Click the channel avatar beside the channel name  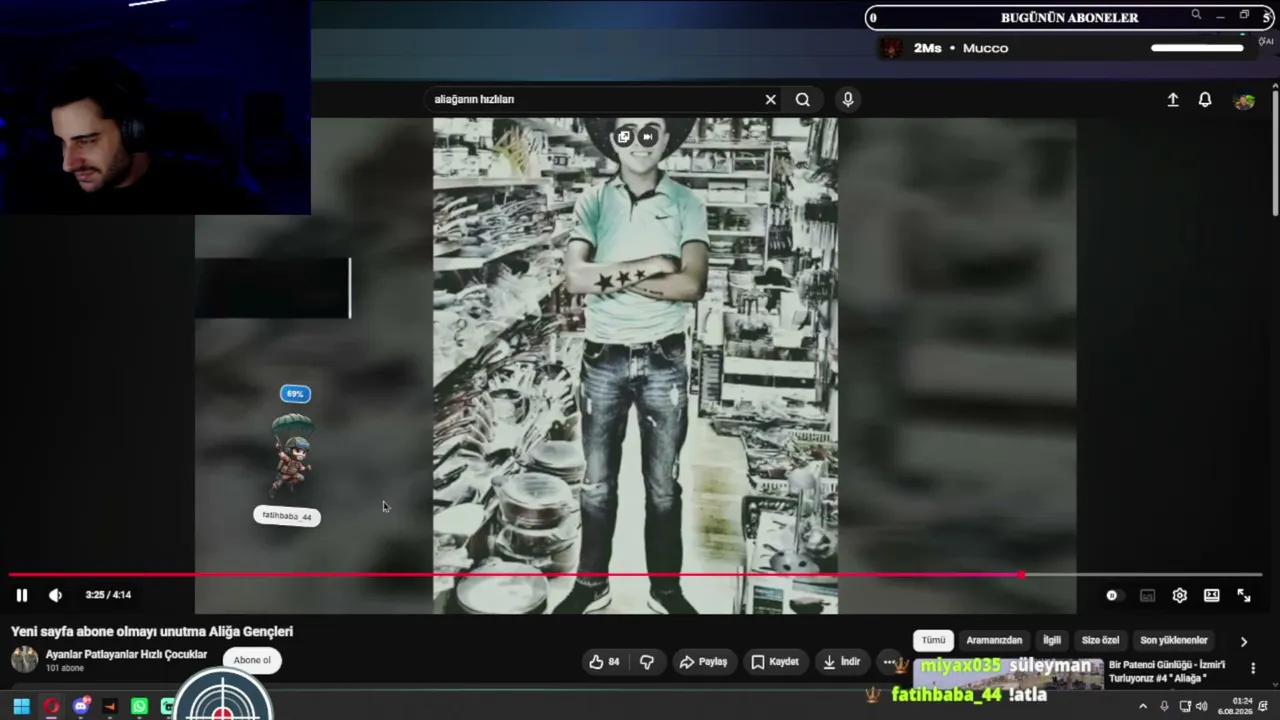pos(24,659)
